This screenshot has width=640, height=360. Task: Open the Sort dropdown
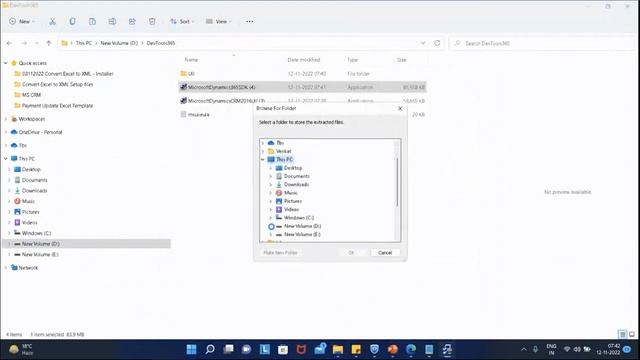coord(182,21)
